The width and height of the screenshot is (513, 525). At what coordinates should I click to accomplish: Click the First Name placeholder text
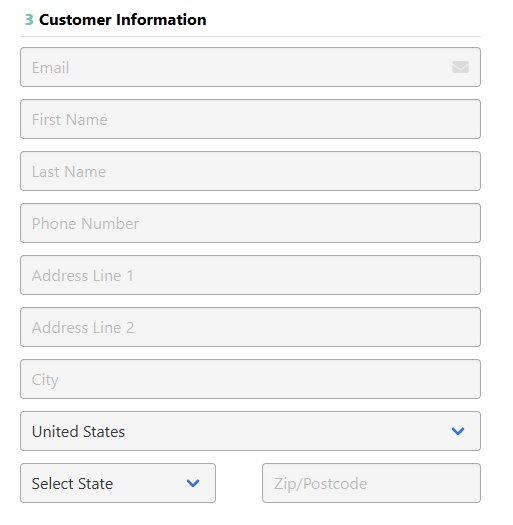[x=70, y=120]
